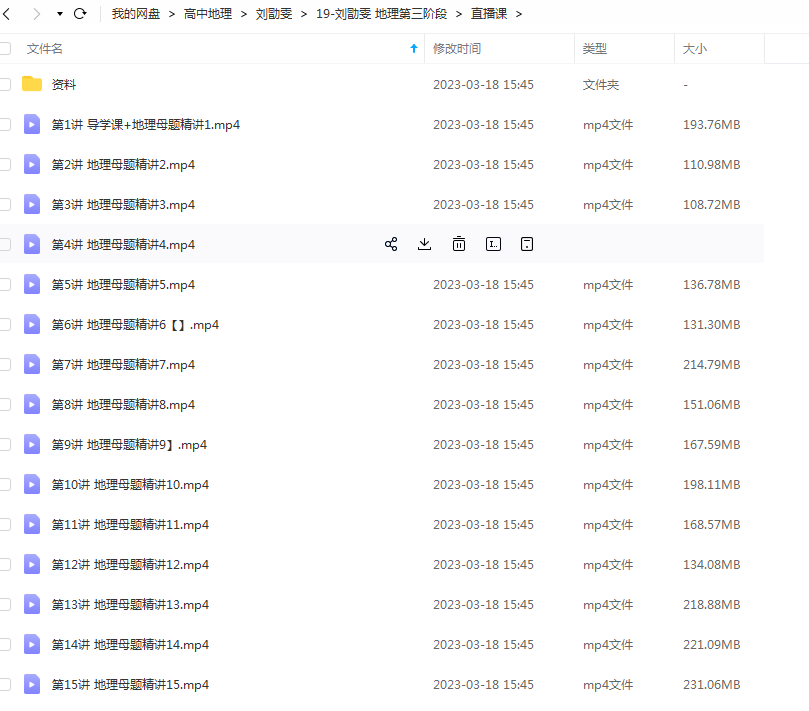Click the 类型 column header

[595, 48]
